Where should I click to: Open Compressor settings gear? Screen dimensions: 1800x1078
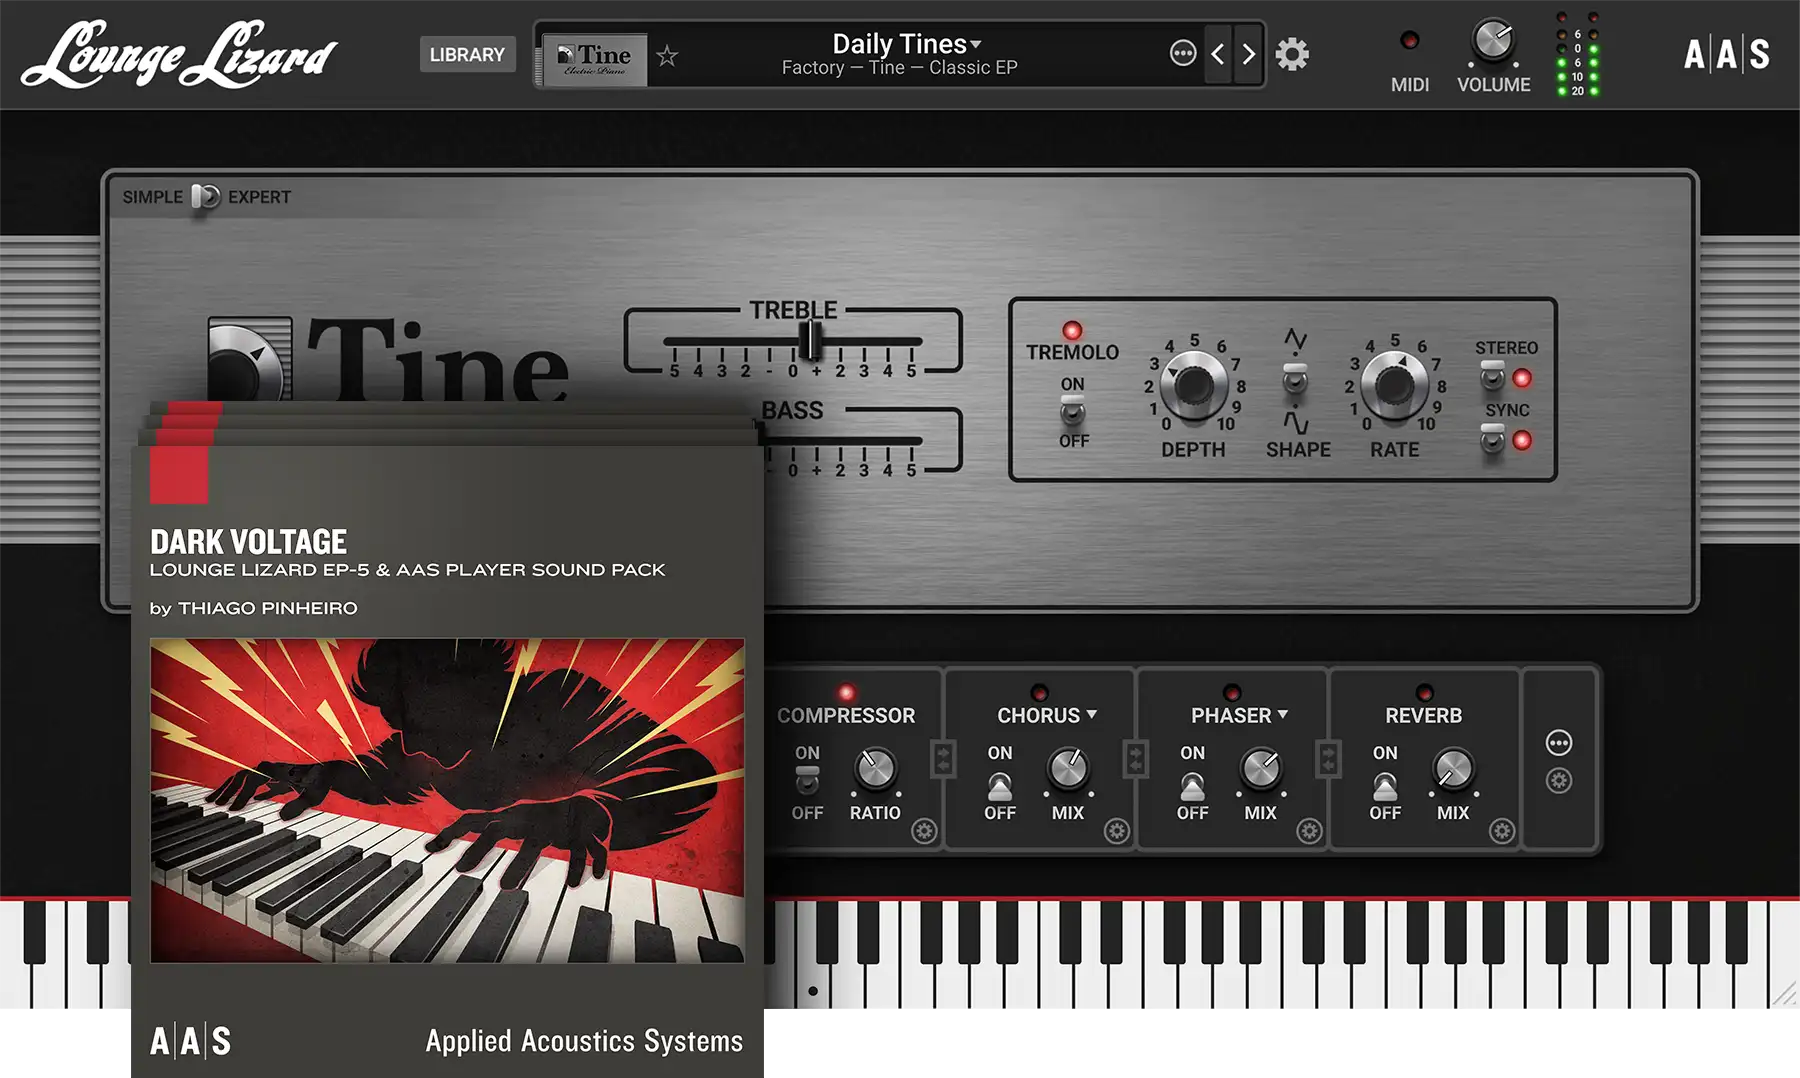(924, 831)
